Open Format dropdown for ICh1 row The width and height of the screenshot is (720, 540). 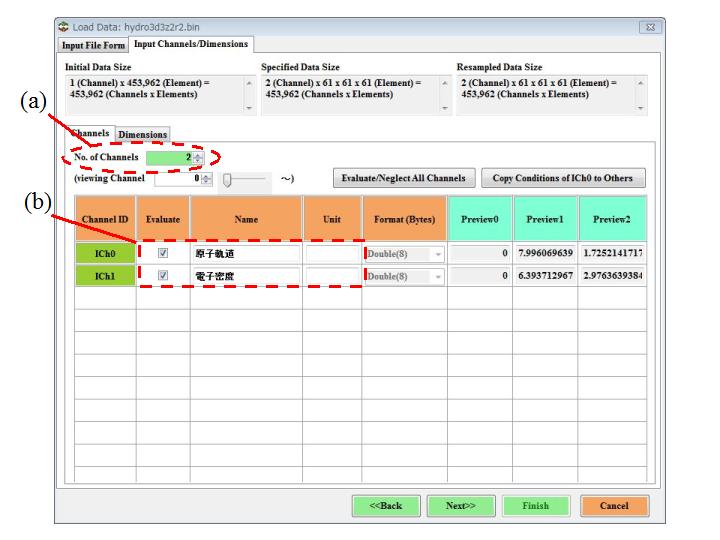437,276
